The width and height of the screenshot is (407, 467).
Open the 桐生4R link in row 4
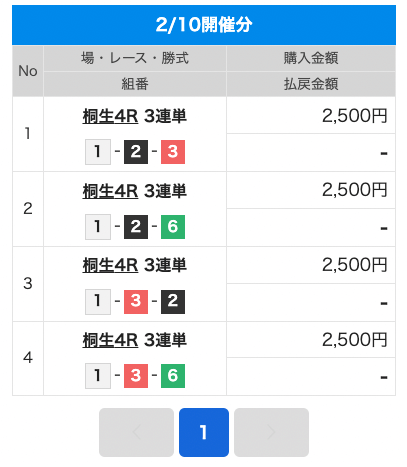[110, 340]
